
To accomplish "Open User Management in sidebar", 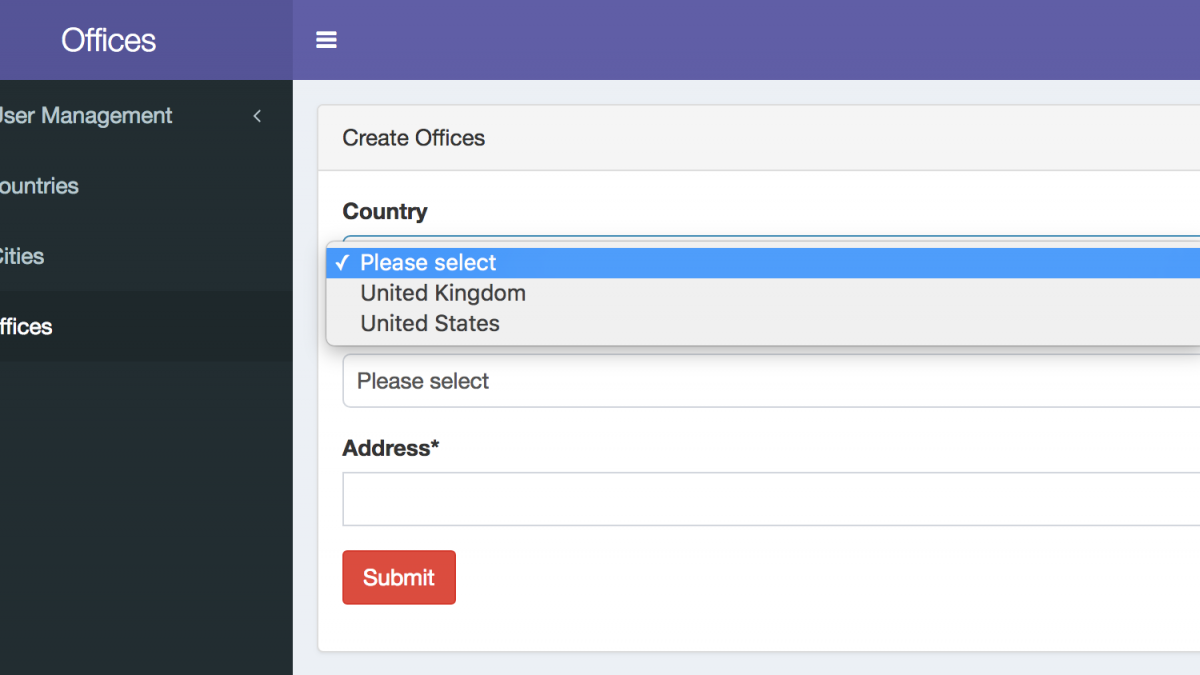I will [x=146, y=116].
